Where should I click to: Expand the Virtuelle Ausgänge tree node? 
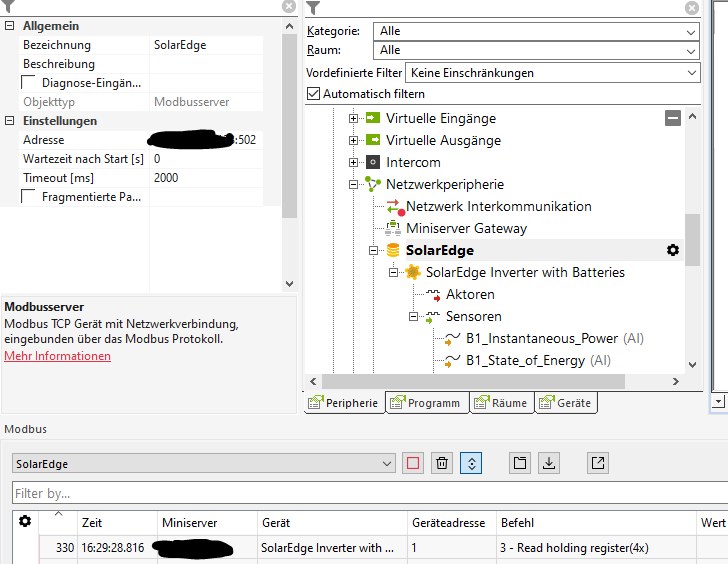353,140
